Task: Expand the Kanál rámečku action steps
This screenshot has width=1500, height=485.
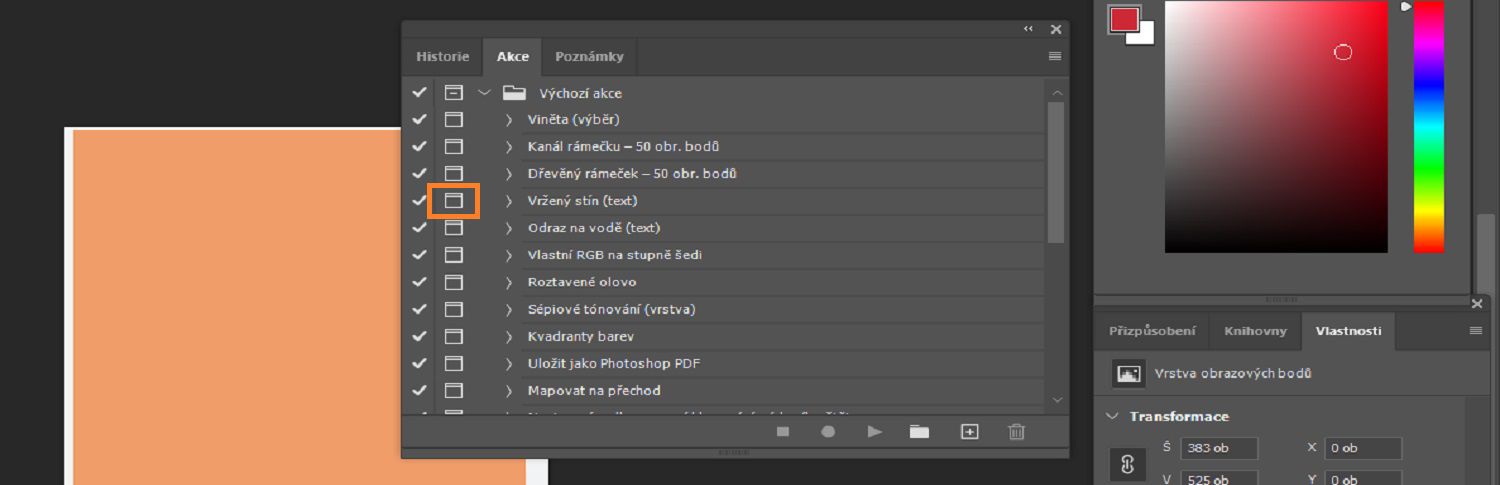Action: (x=509, y=147)
